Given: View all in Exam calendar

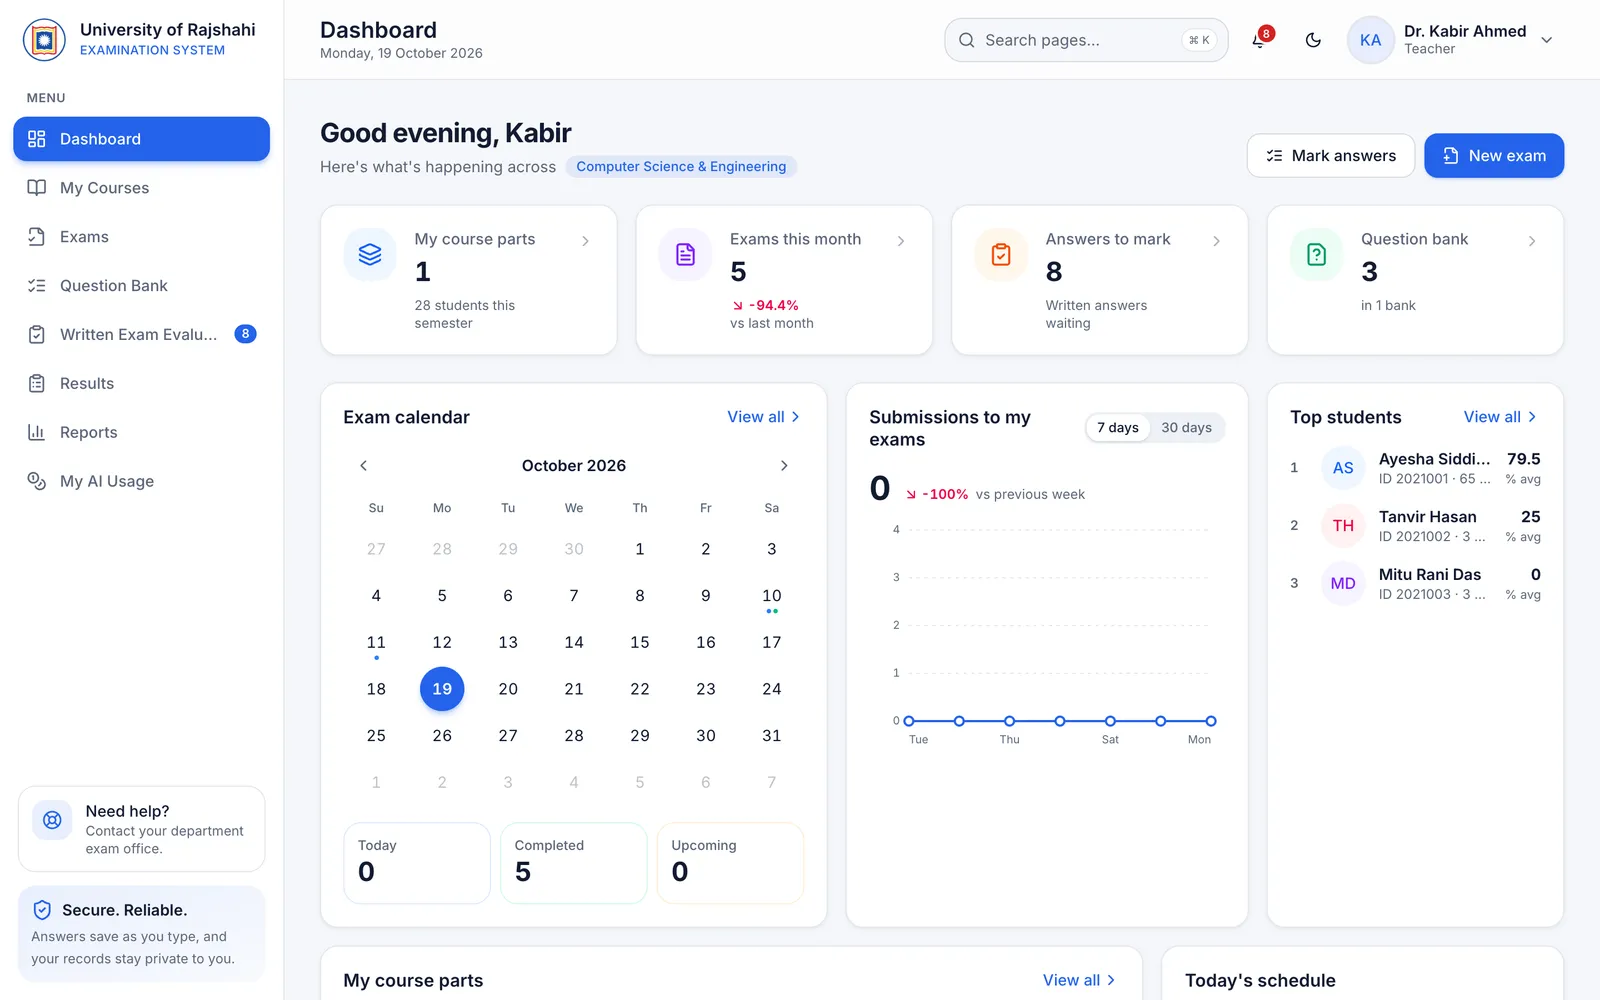Looking at the screenshot, I should [x=764, y=417].
